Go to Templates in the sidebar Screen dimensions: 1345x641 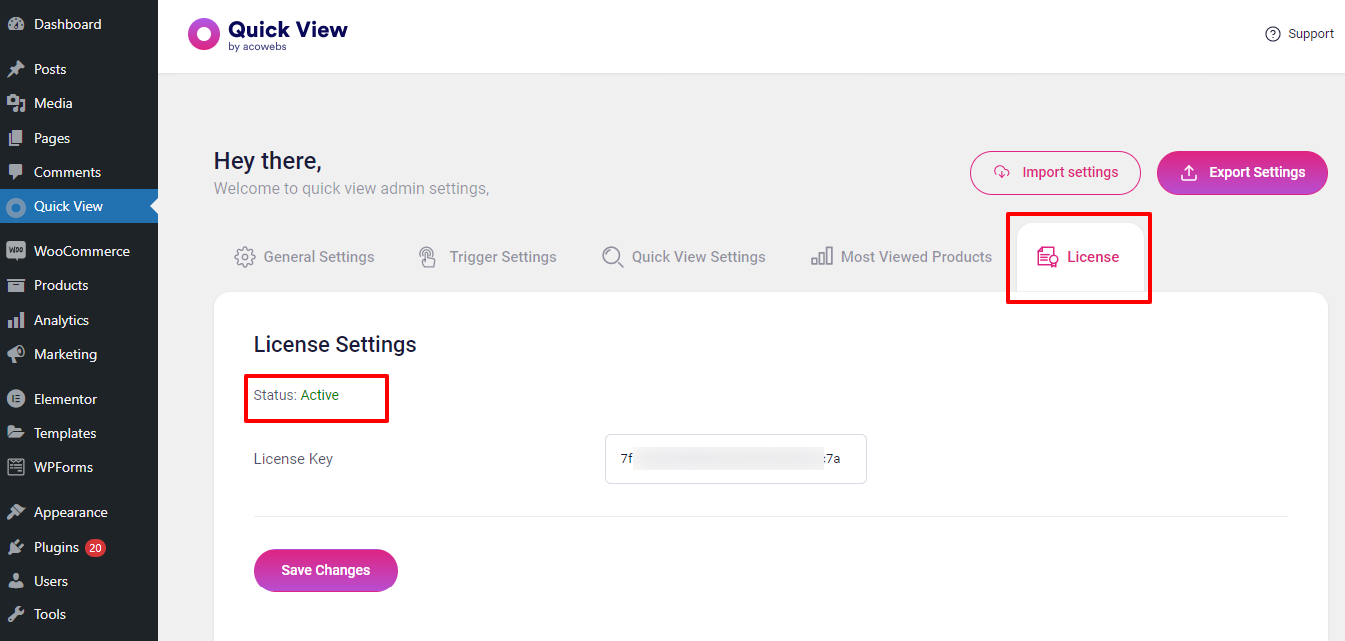point(79,433)
